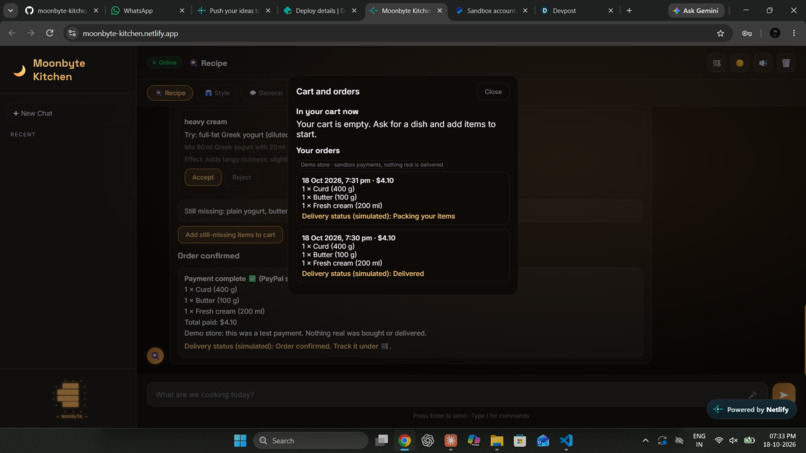Click 'Total paid: $4.10' in chat
The image size is (806, 453).
(x=211, y=322)
